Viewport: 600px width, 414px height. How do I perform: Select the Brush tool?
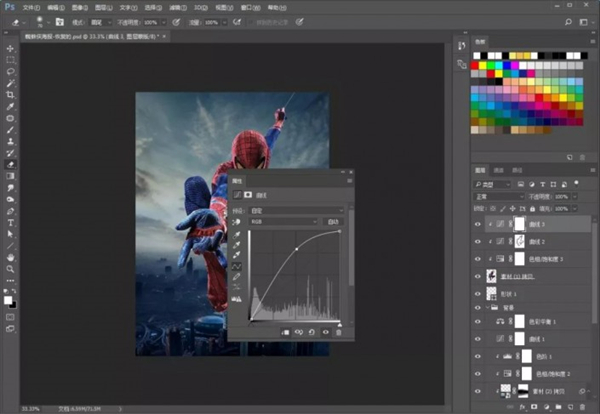[x=10, y=130]
